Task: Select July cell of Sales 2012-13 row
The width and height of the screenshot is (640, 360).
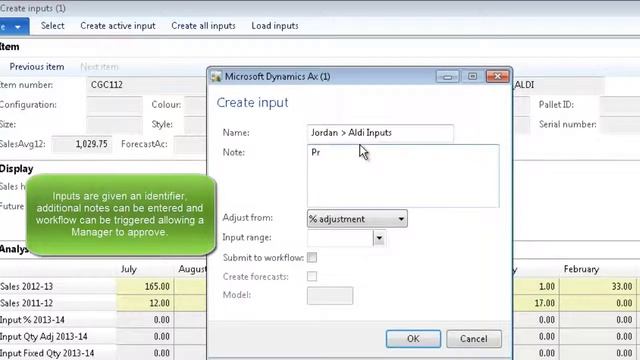Action: [145, 287]
